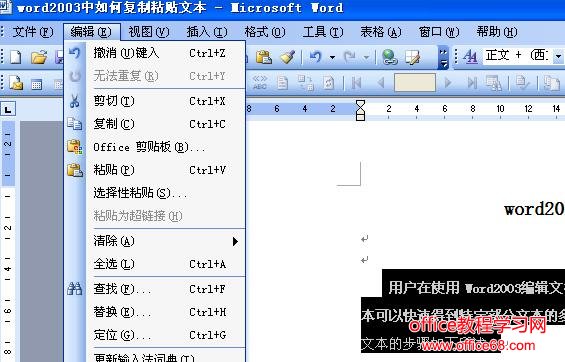Click the format painter brush icon

click(288, 57)
